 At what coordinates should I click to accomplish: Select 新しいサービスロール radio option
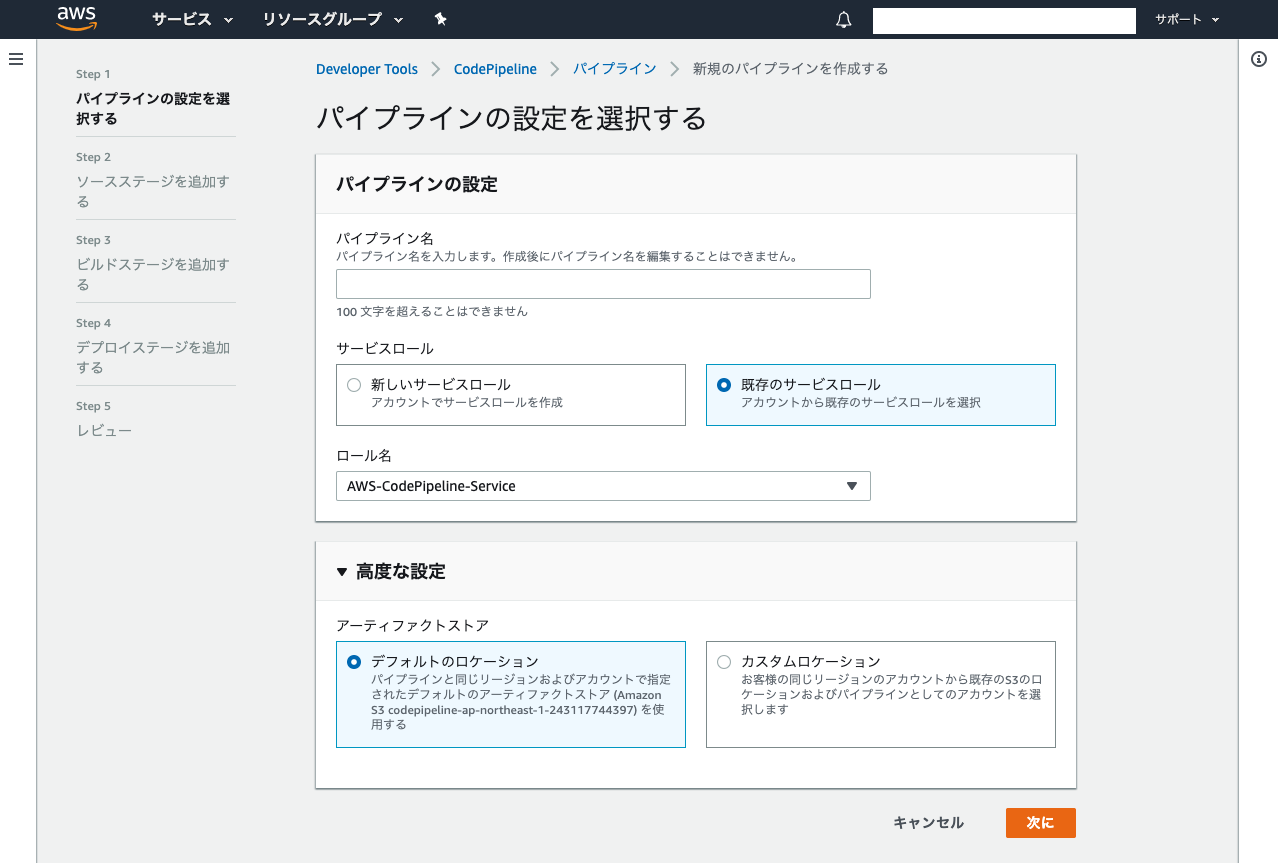coord(353,384)
